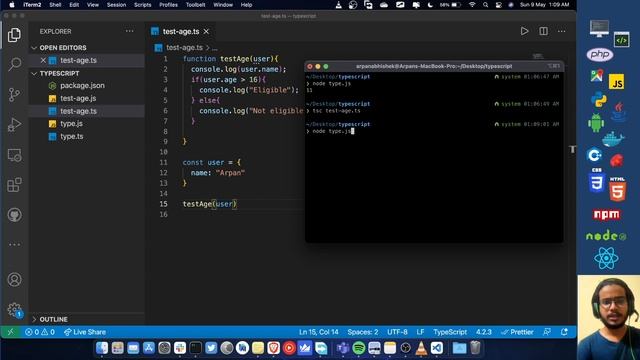Change LF end of line sequence
This screenshot has width=640, height=360.
click(x=420, y=332)
